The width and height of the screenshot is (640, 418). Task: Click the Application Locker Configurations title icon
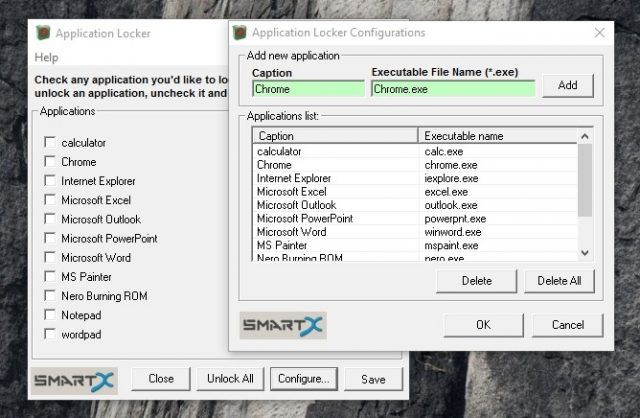pyautogui.click(x=240, y=33)
